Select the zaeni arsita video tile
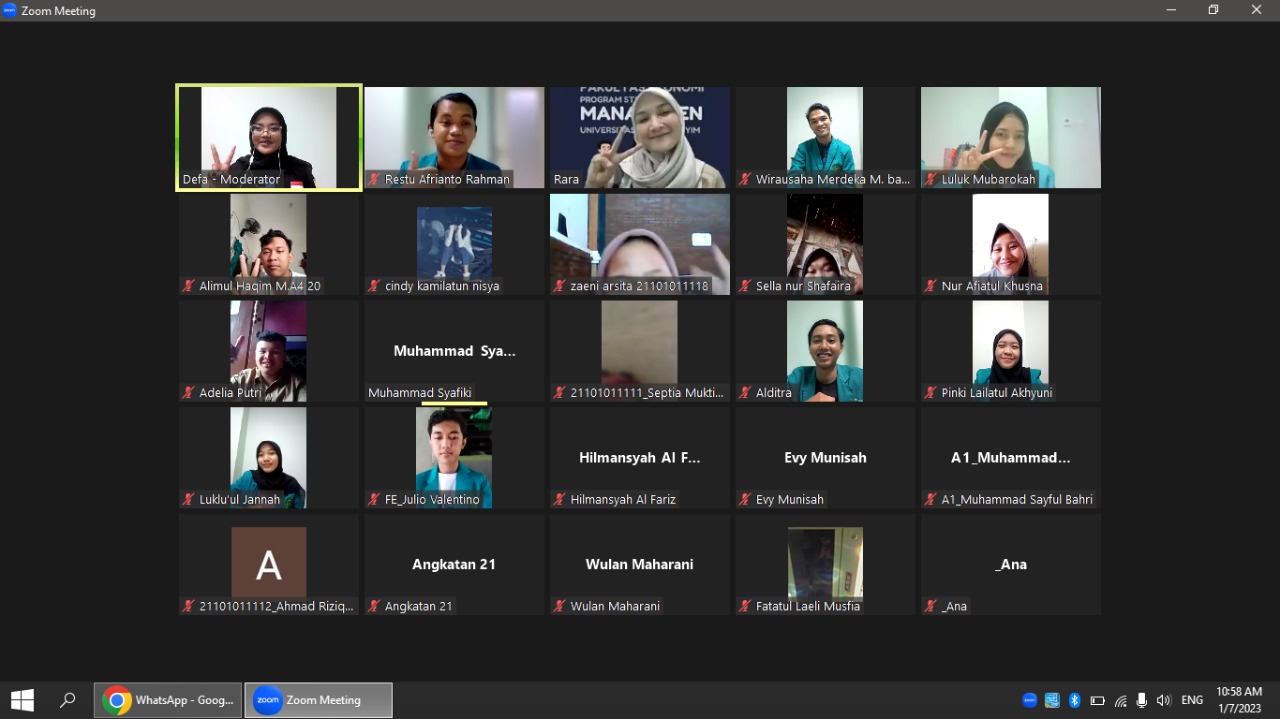The height and width of the screenshot is (719, 1280). 640,244
